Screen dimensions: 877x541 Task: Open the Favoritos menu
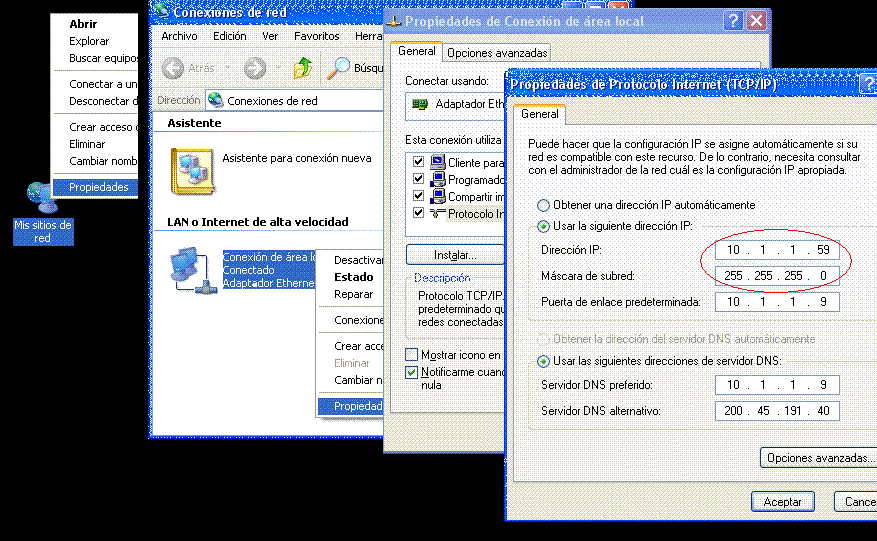click(x=316, y=36)
